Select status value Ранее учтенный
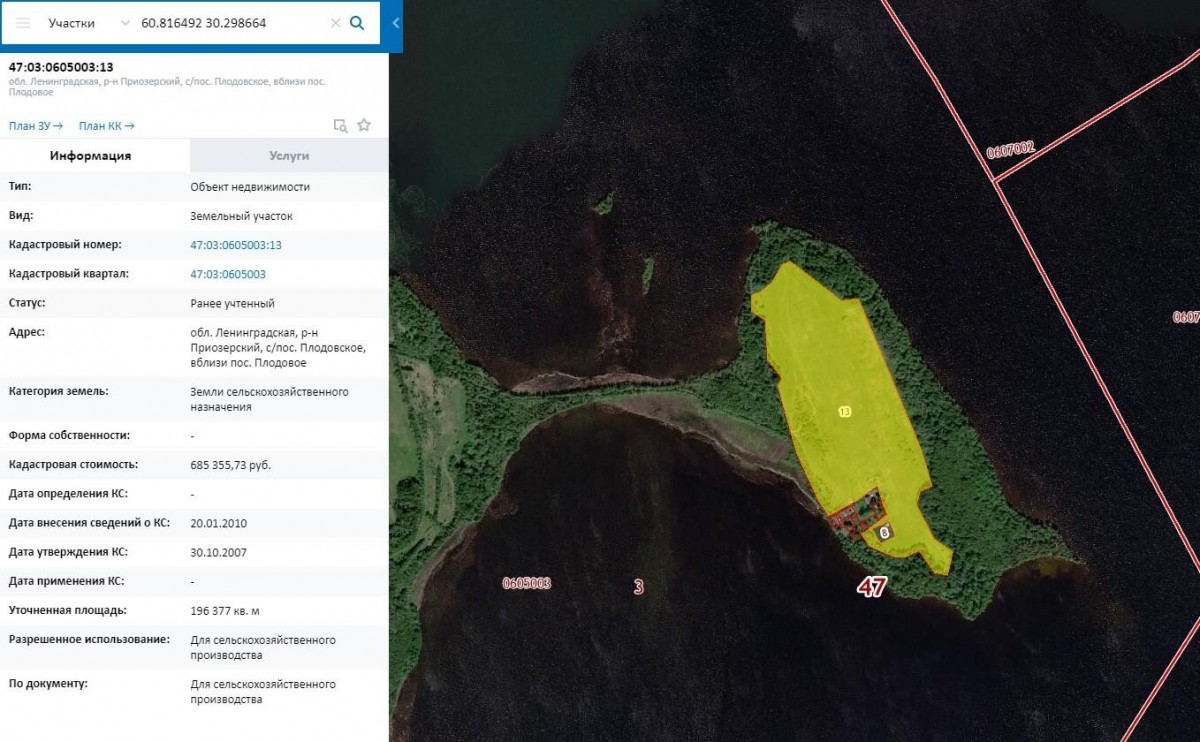The image size is (1200, 742). (x=232, y=303)
